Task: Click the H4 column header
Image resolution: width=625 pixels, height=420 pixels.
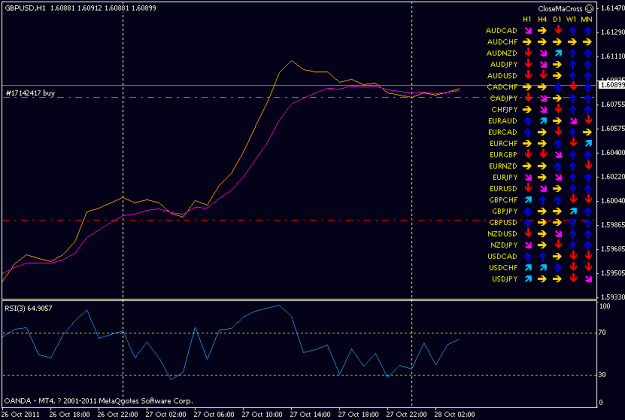Action: coord(542,19)
